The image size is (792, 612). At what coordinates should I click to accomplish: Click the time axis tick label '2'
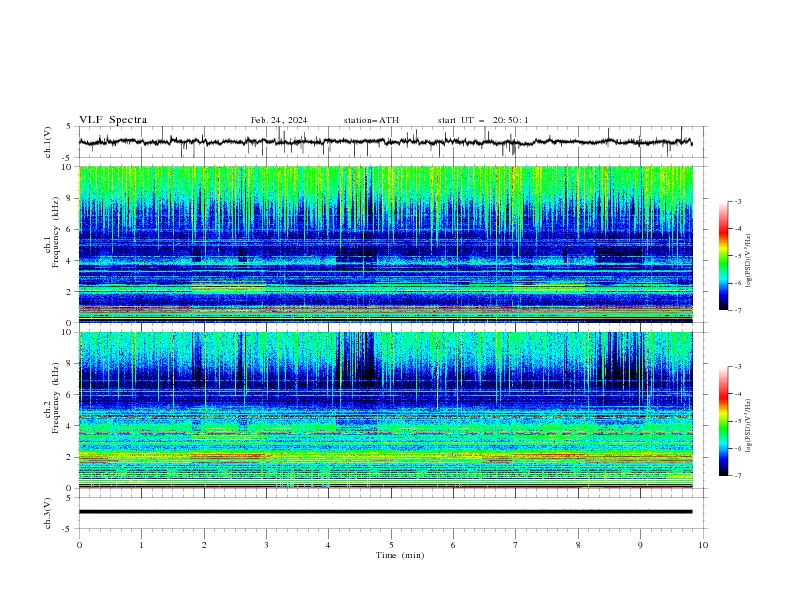pyautogui.click(x=204, y=545)
